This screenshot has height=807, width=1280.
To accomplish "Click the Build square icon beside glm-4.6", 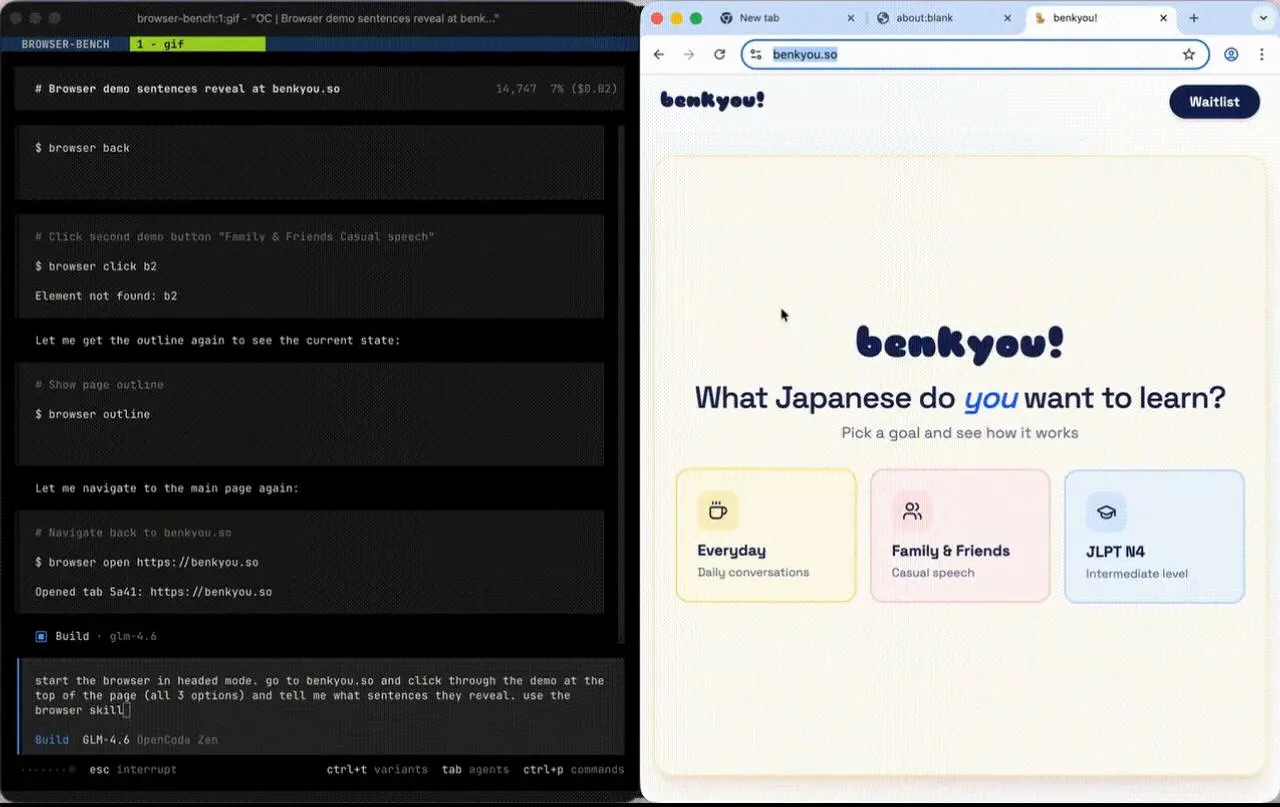I will pyautogui.click(x=41, y=636).
